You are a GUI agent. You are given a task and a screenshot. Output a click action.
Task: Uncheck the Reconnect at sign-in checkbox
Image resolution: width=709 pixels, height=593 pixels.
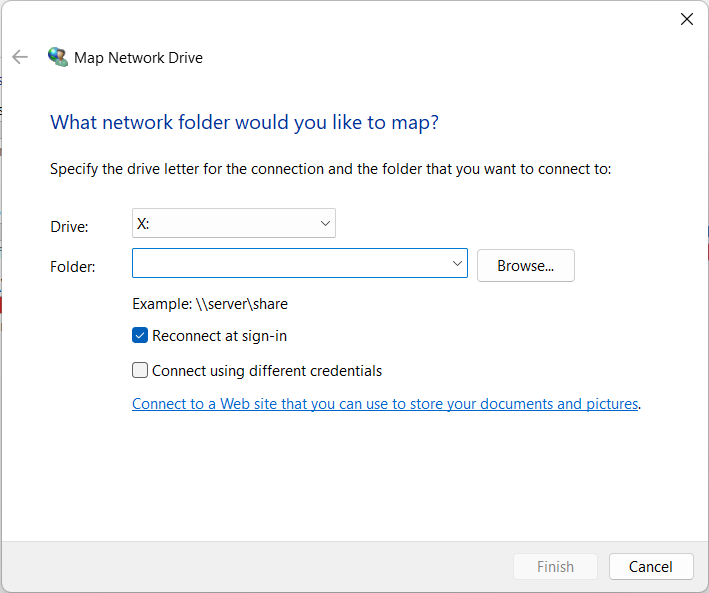[140, 336]
